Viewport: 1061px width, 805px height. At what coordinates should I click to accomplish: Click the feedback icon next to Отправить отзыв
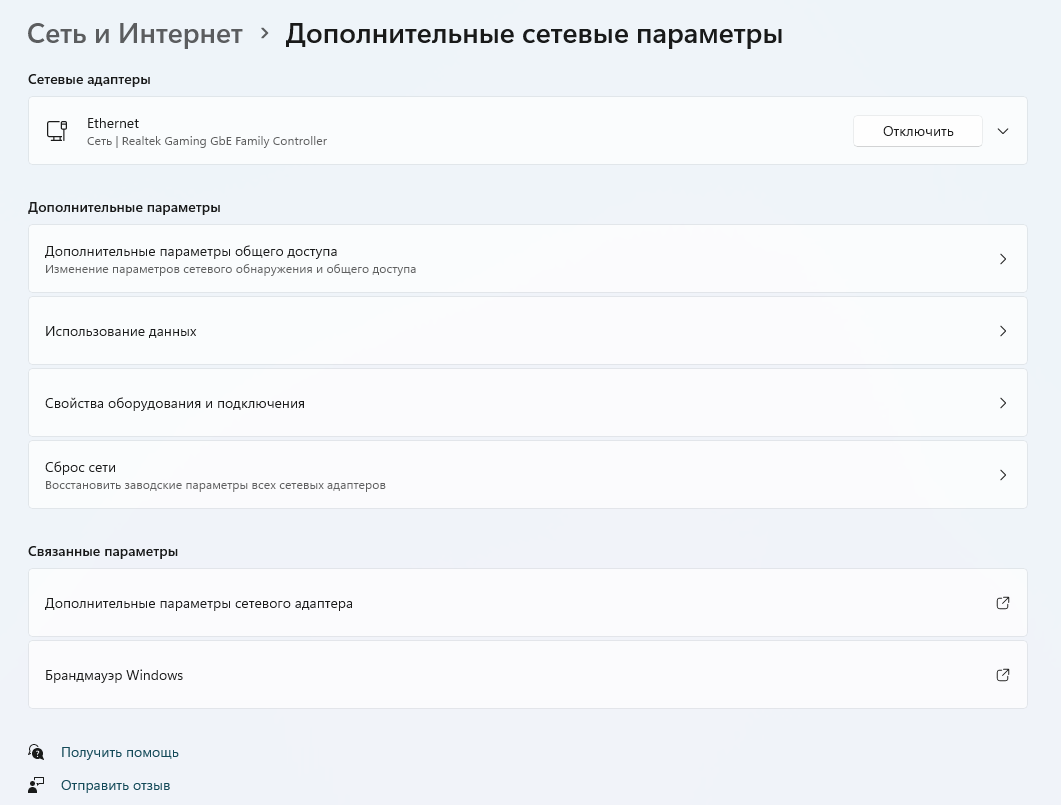point(37,785)
